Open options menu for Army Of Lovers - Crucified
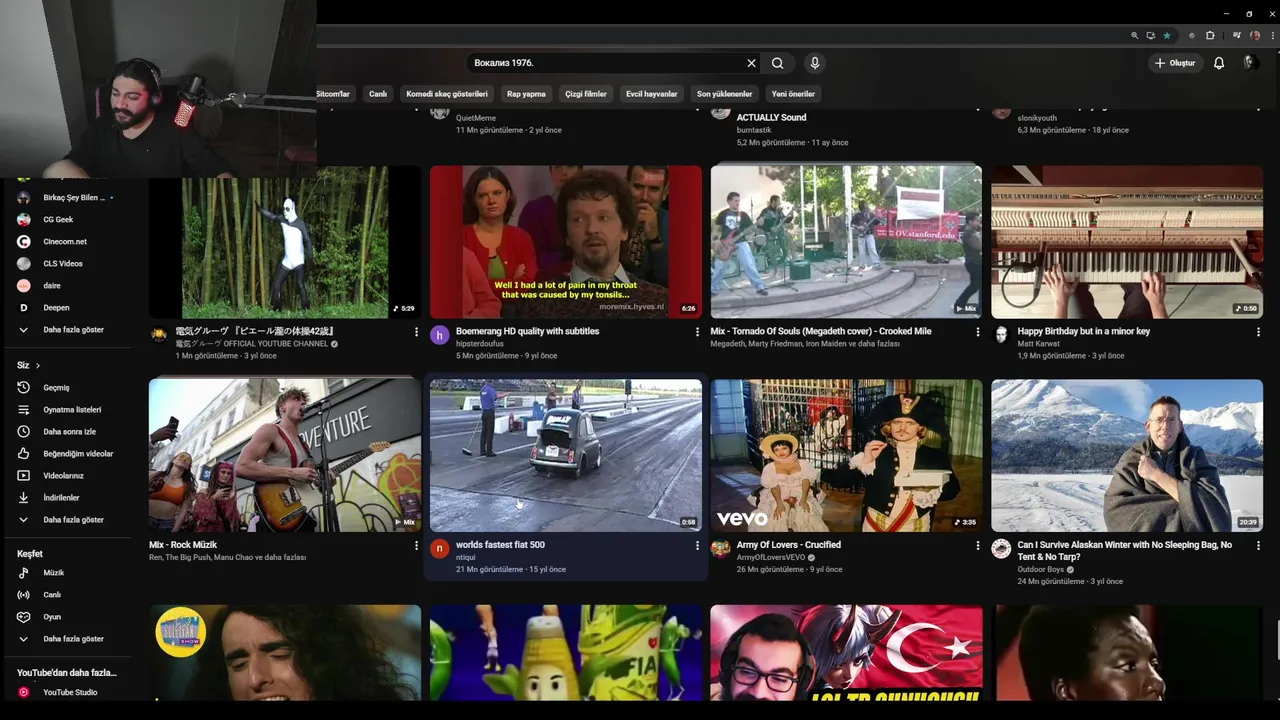Image resolution: width=1280 pixels, height=720 pixels. (x=978, y=546)
